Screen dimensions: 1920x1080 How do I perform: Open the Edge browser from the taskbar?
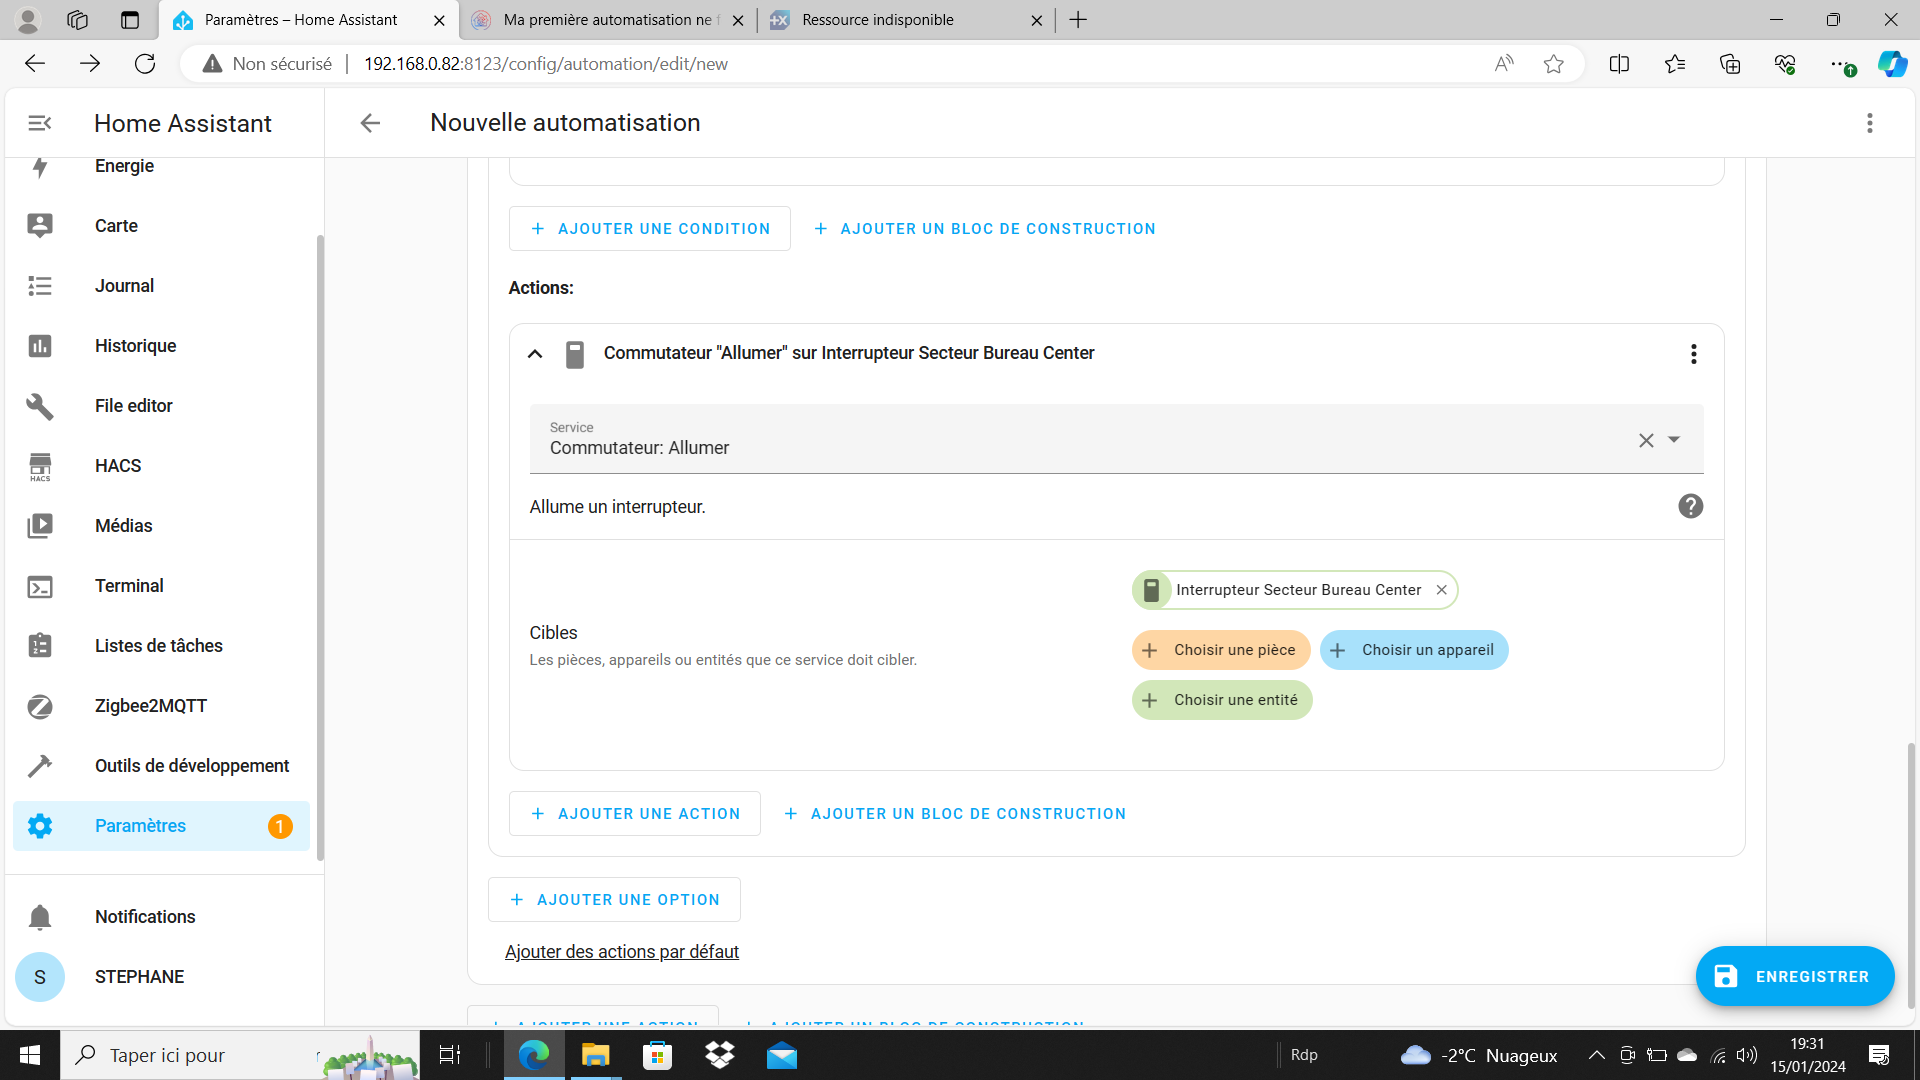[x=534, y=1055]
